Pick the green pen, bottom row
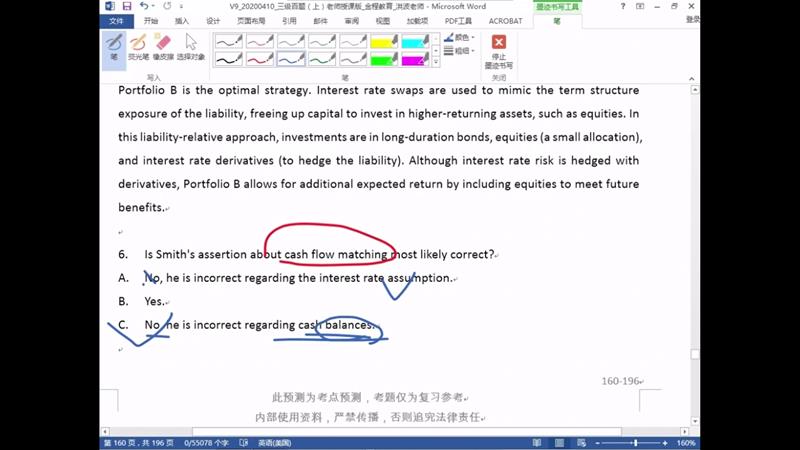The height and width of the screenshot is (450, 800). pyautogui.click(x=322, y=59)
